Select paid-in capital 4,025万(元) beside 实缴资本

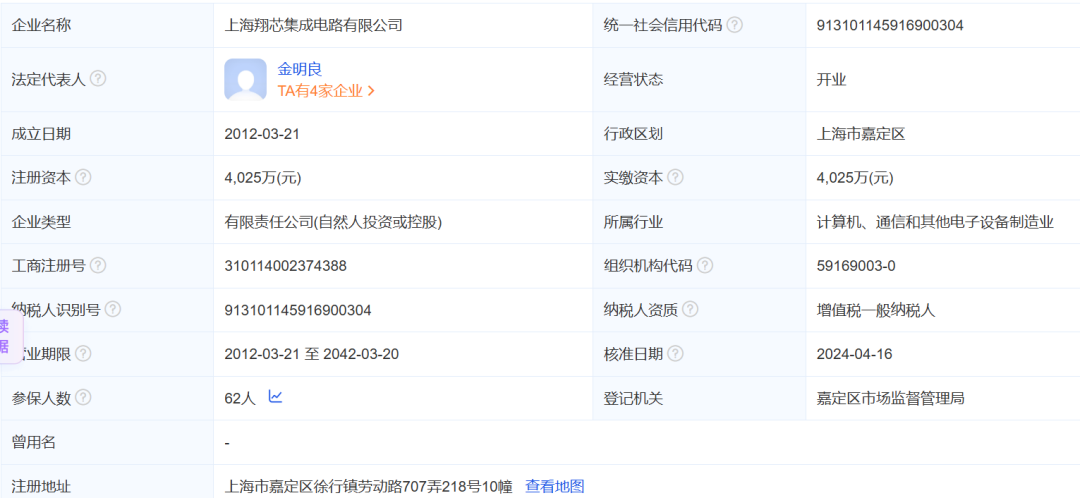coord(855,178)
